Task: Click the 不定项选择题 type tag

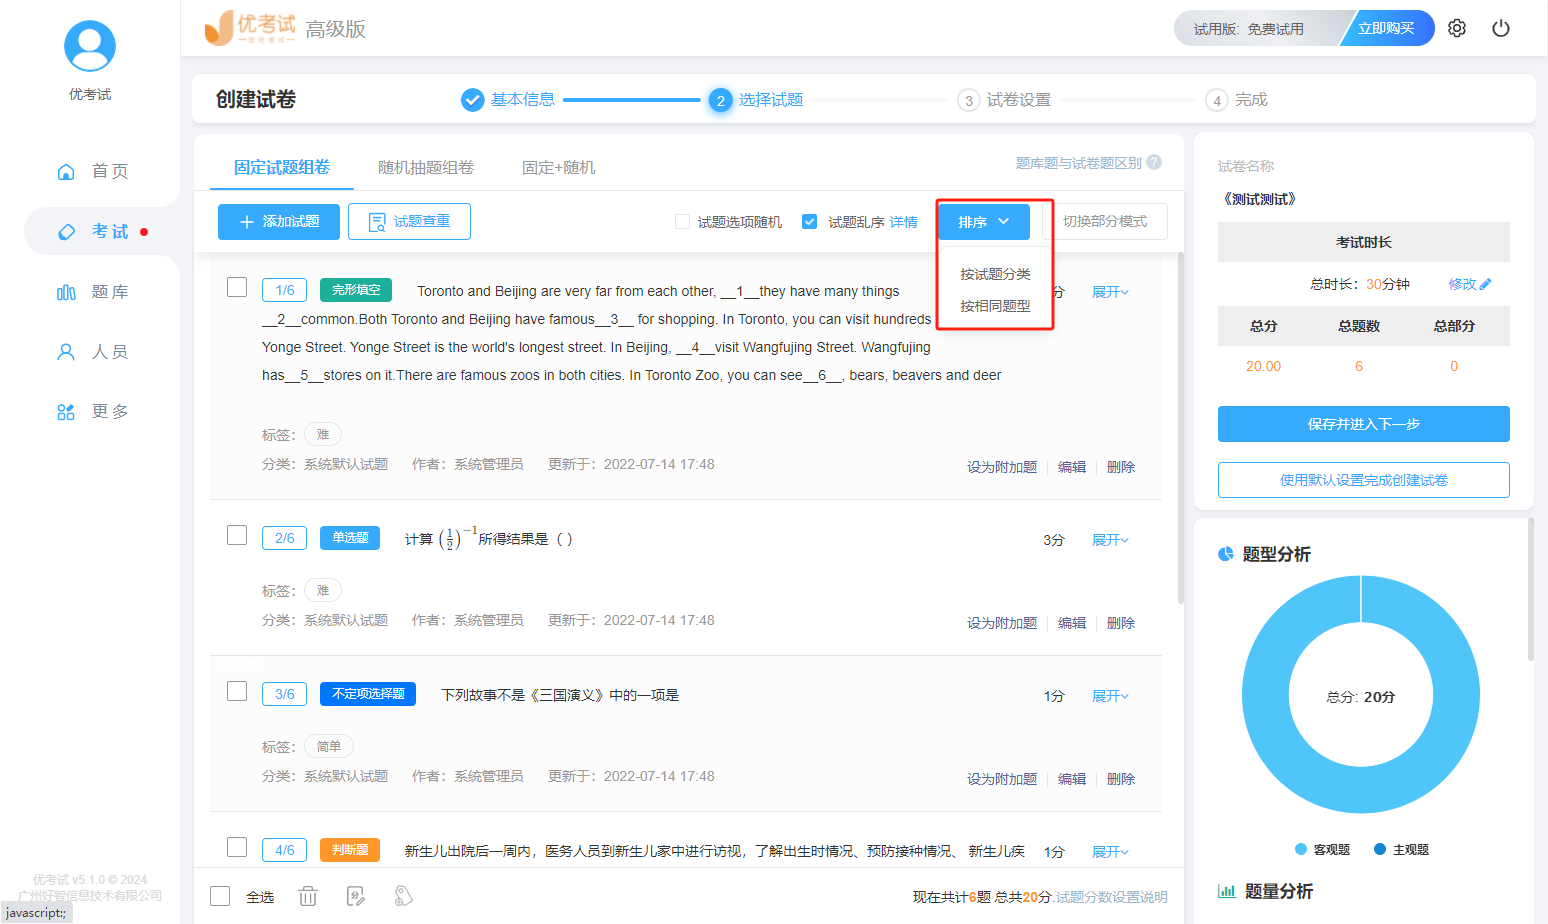Action: (x=368, y=694)
